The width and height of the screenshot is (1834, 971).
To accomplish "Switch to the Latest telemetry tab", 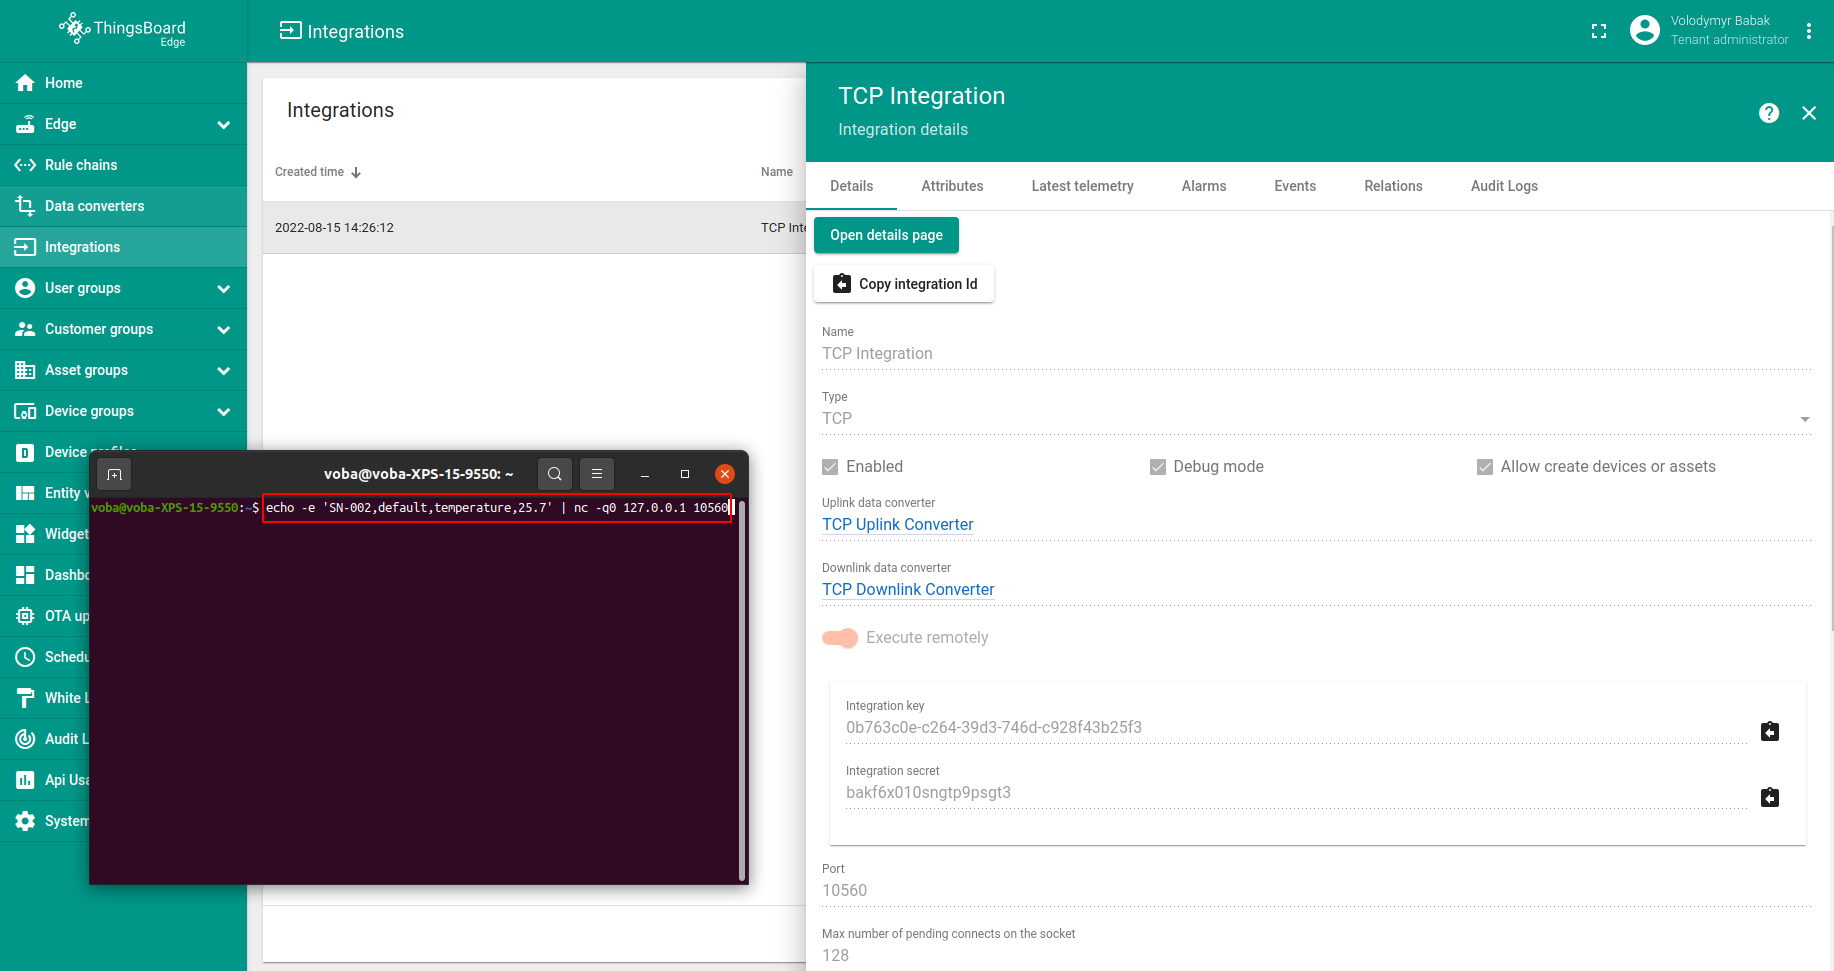I will click(1083, 186).
